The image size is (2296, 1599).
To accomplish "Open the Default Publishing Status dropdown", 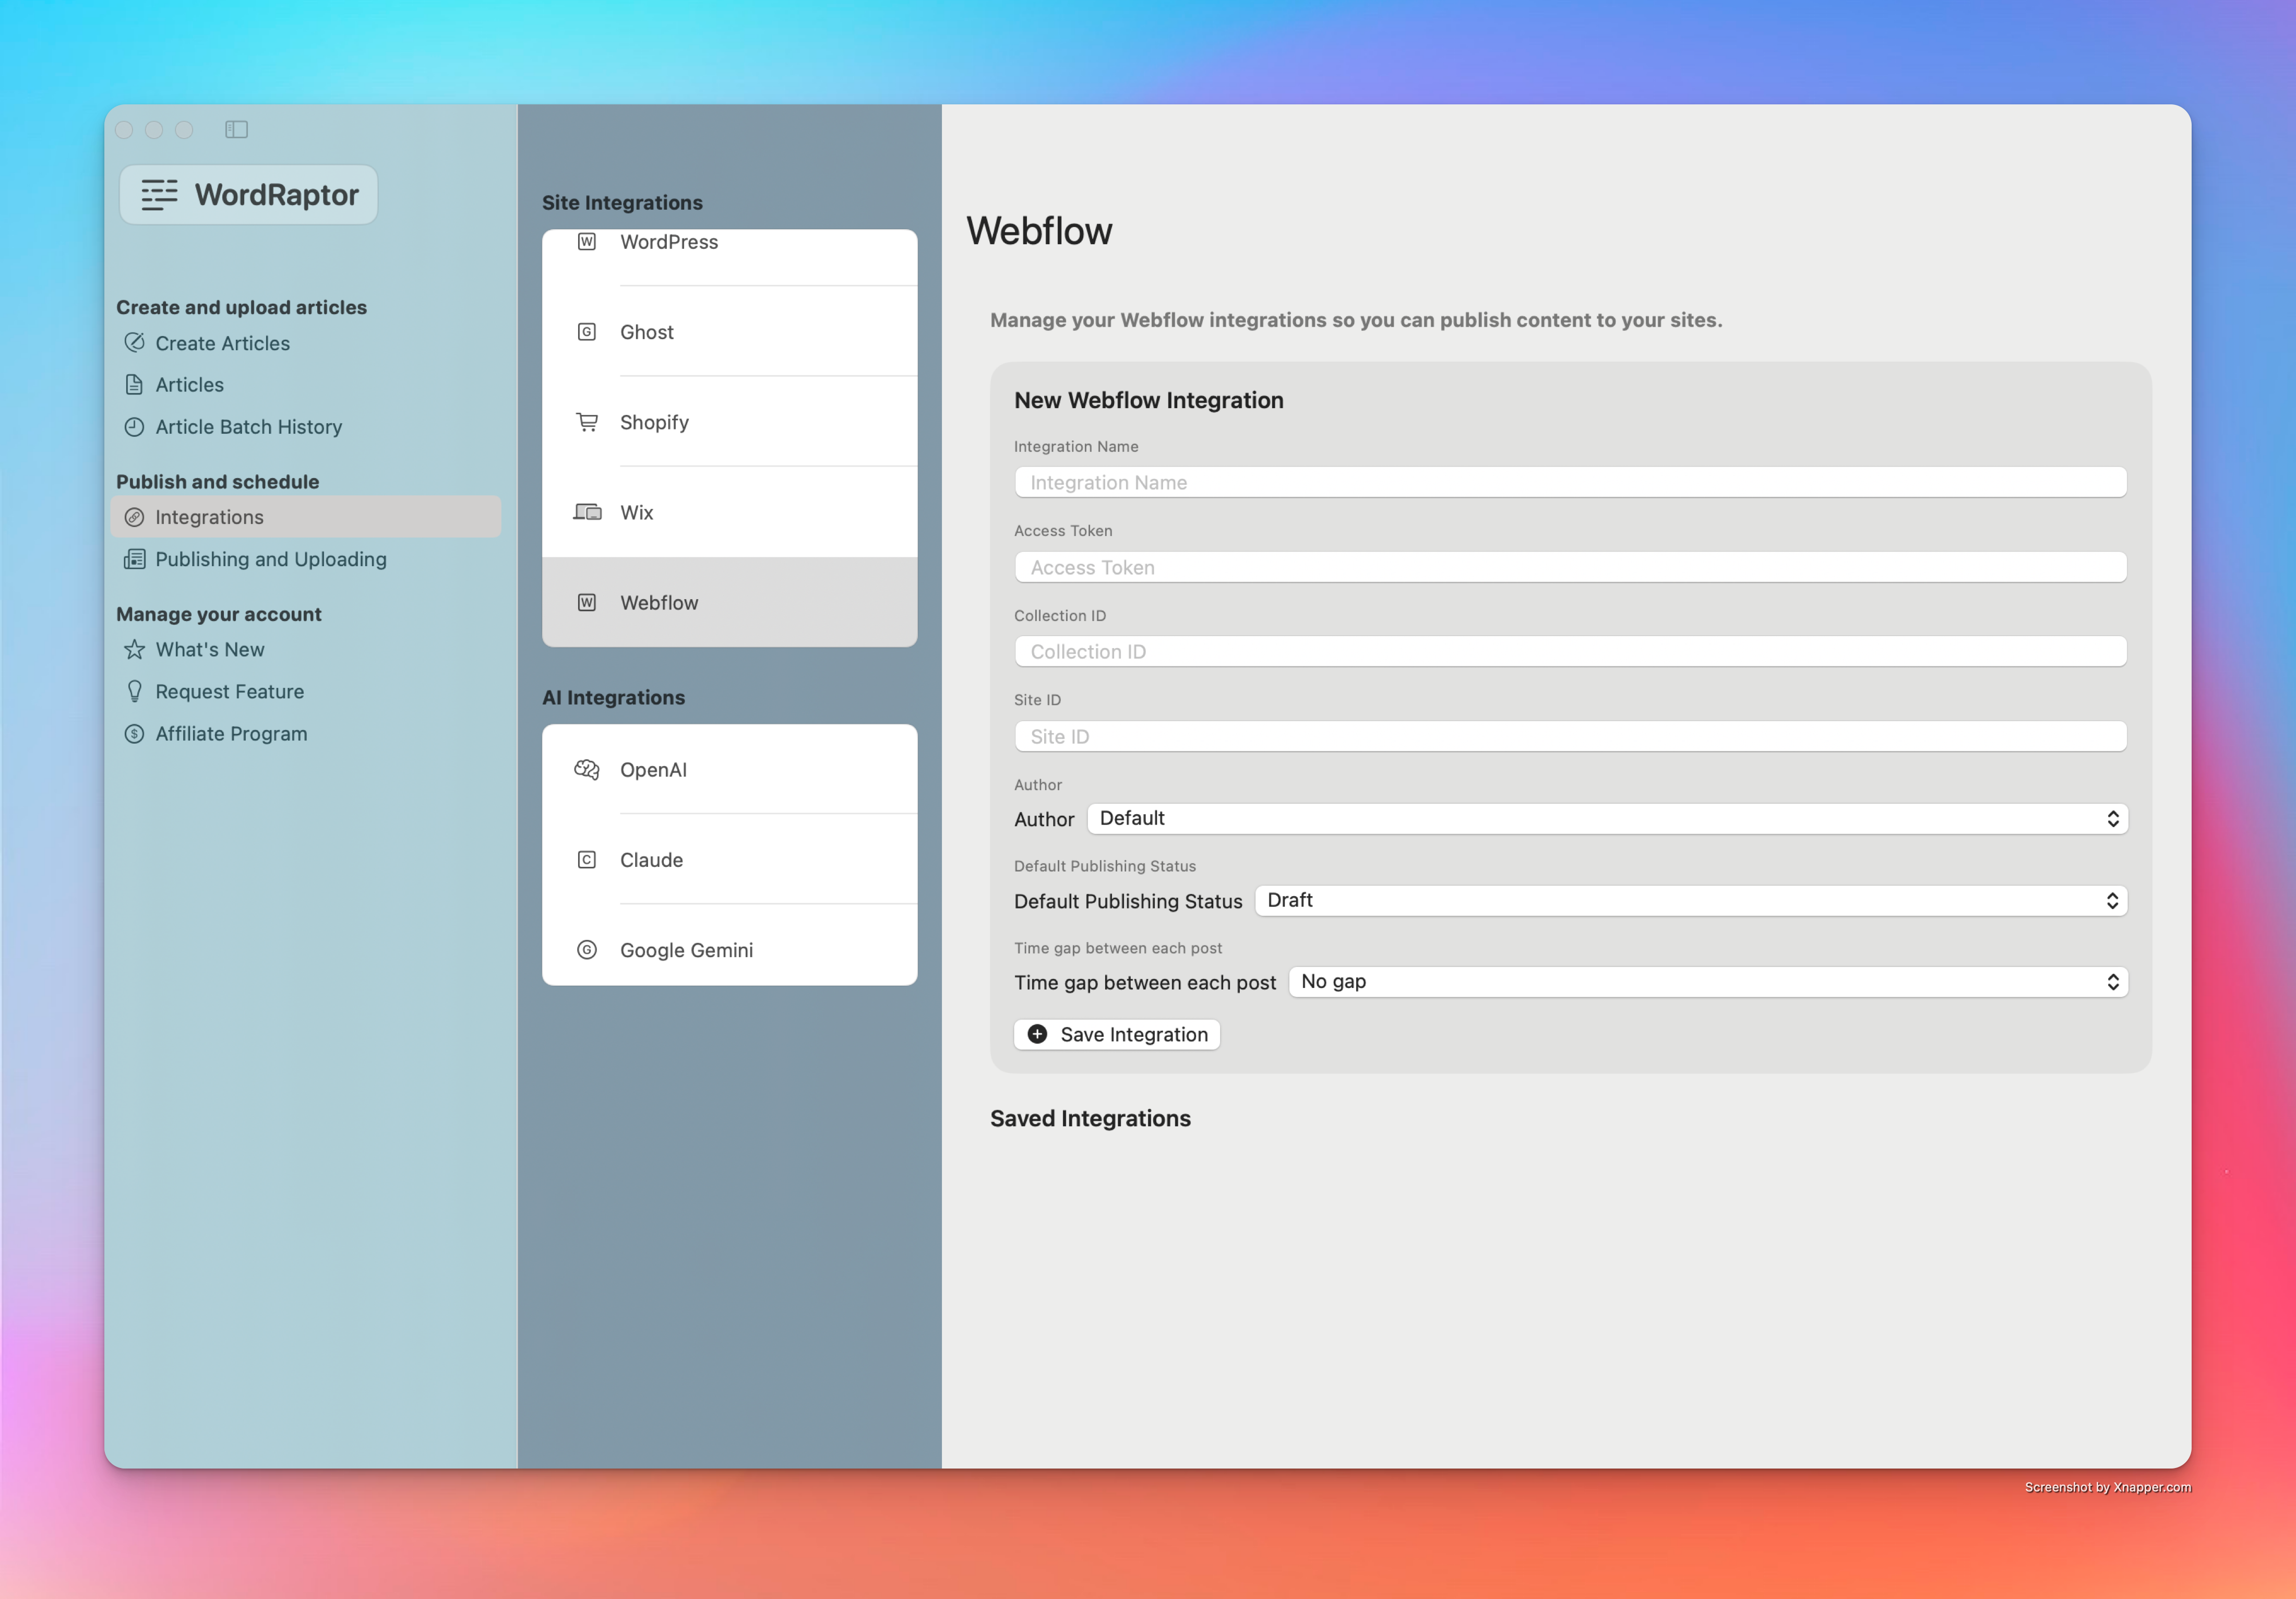I will (1691, 901).
